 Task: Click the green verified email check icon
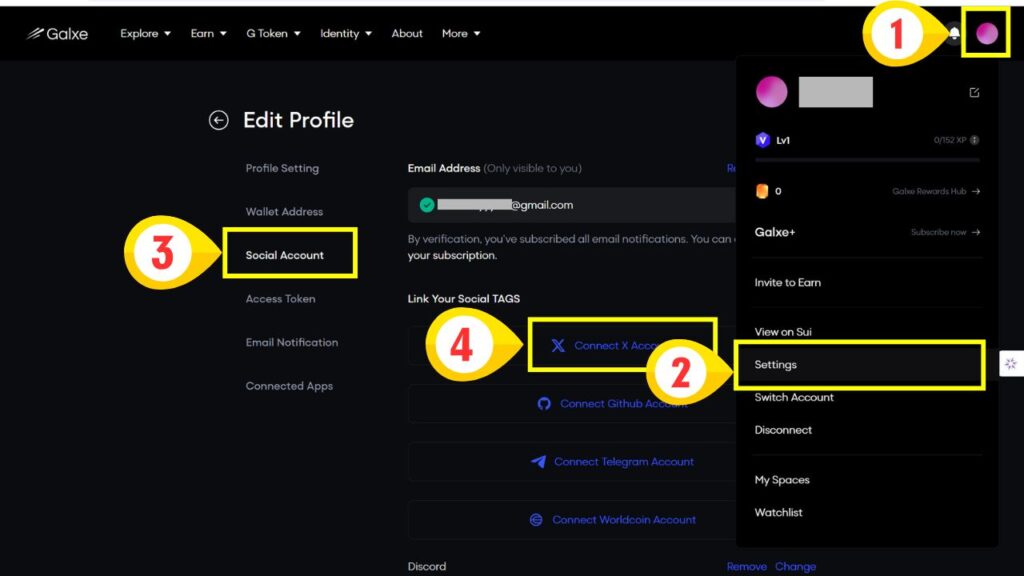click(427, 205)
